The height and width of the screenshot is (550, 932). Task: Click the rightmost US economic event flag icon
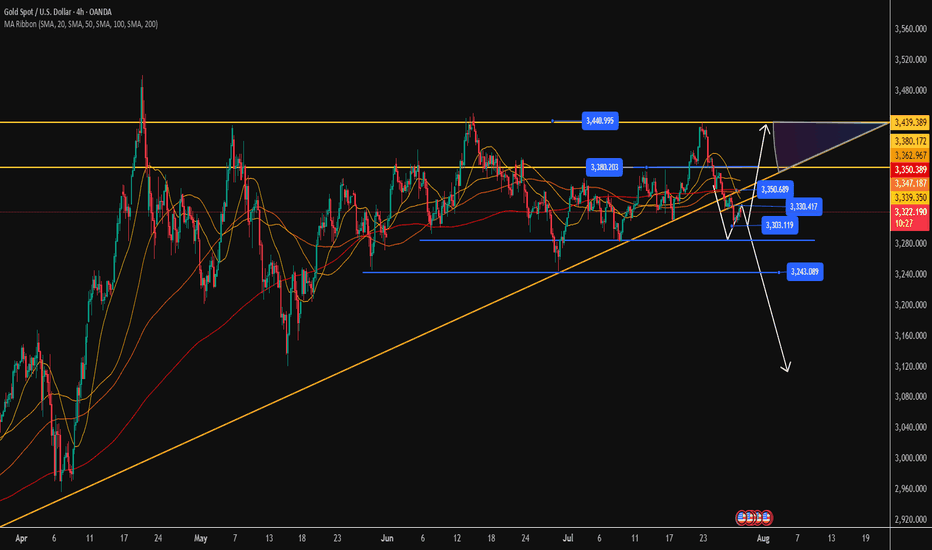pyautogui.click(x=767, y=517)
